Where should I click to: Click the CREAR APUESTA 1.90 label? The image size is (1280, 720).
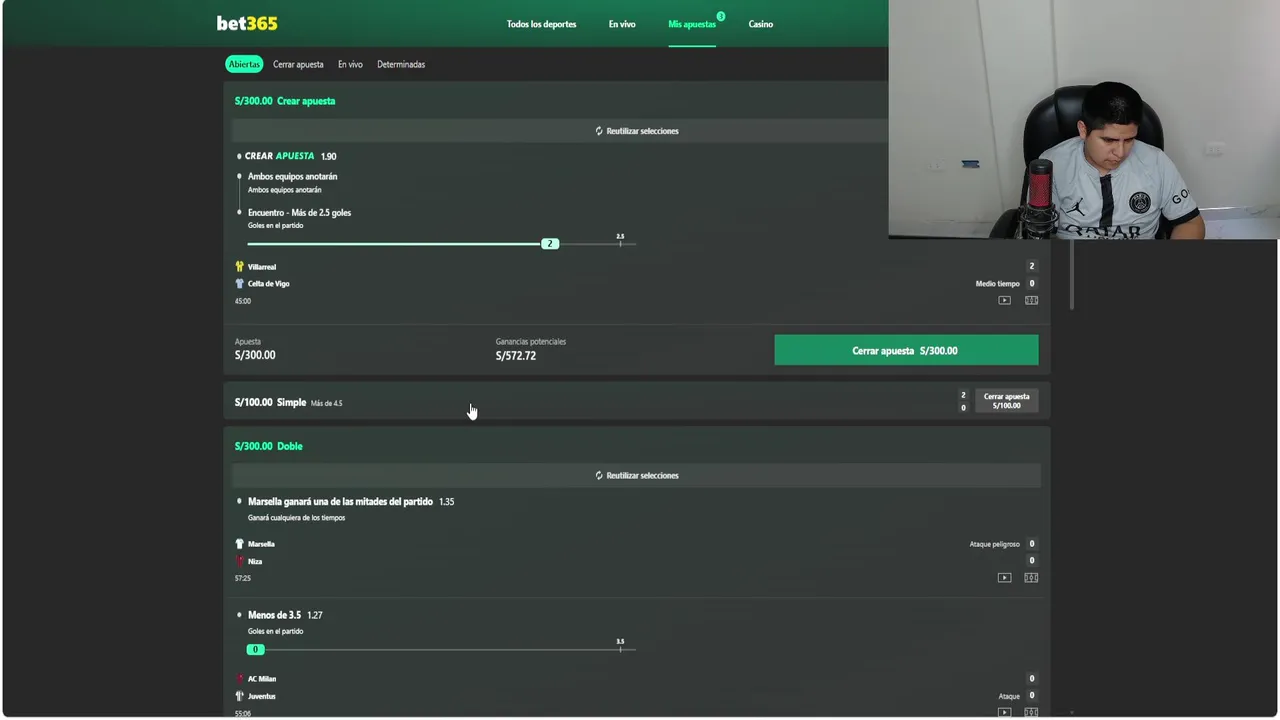(x=291, y=156)
